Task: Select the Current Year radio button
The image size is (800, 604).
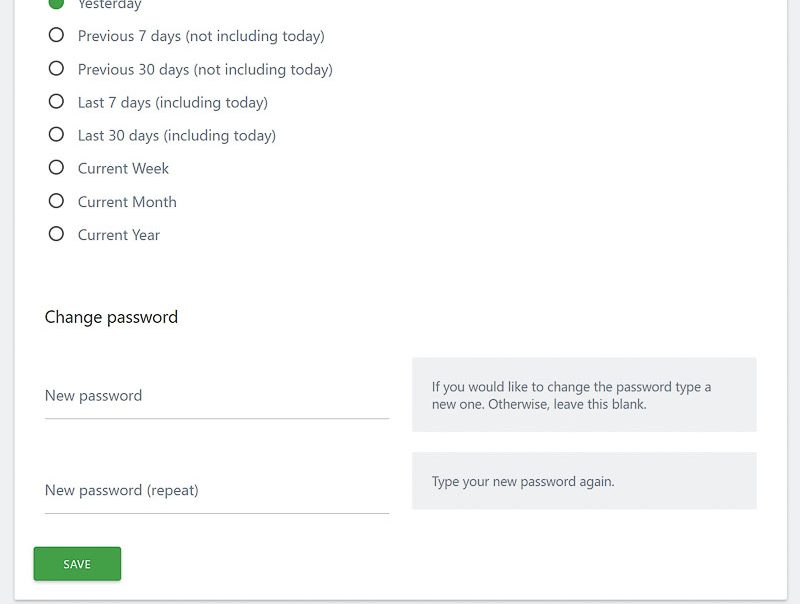Action: tap(56, 234)
